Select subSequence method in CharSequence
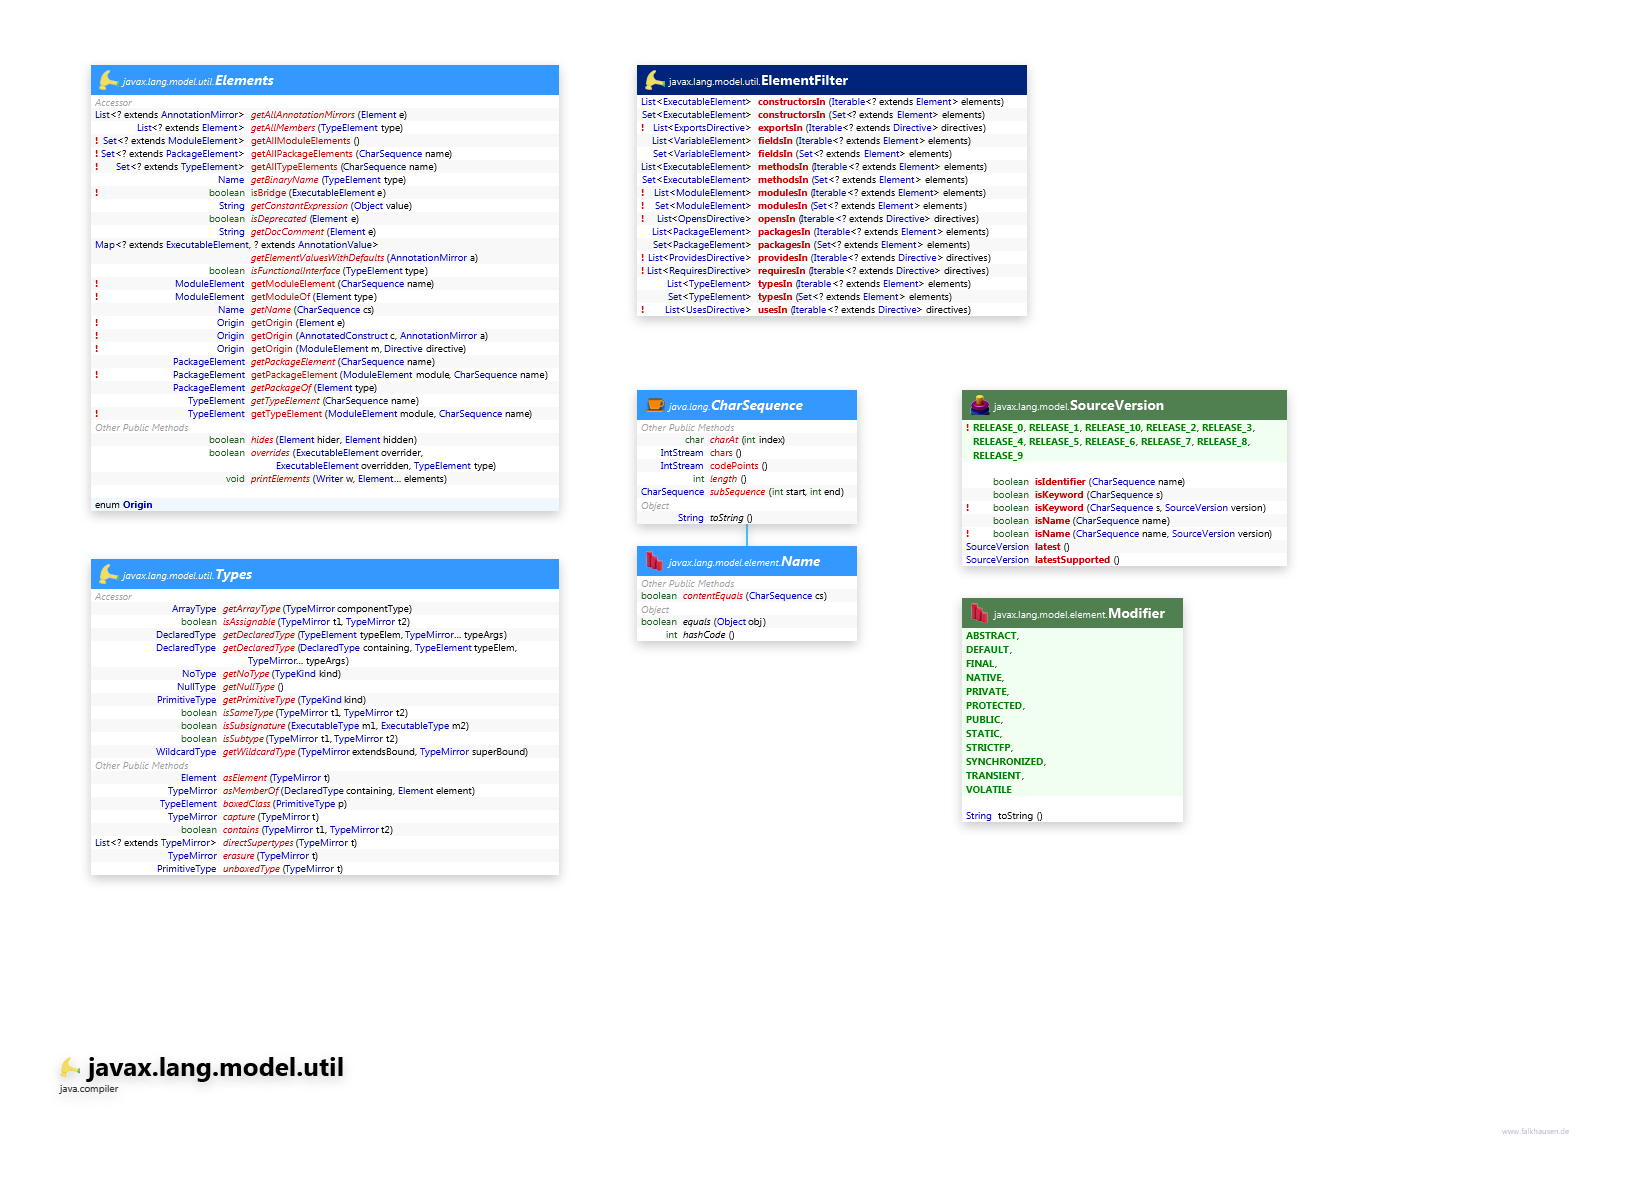The image size is (1626, 1177). click(x=737, y=492)
